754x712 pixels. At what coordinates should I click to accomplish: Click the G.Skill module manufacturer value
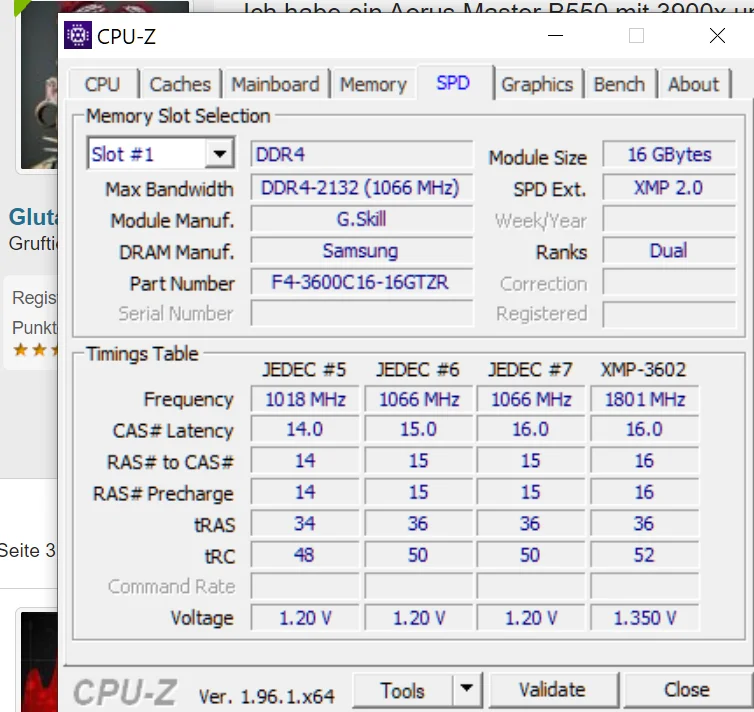point(362,219)
